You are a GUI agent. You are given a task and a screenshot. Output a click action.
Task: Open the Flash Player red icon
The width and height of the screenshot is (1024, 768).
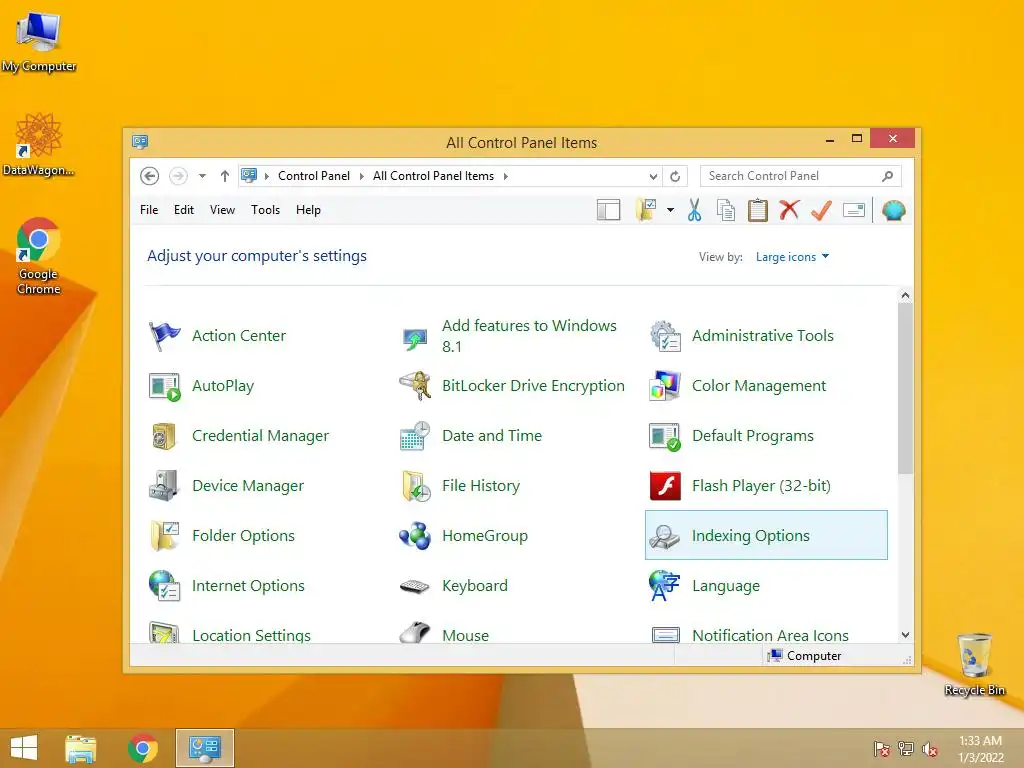point(665,486)
